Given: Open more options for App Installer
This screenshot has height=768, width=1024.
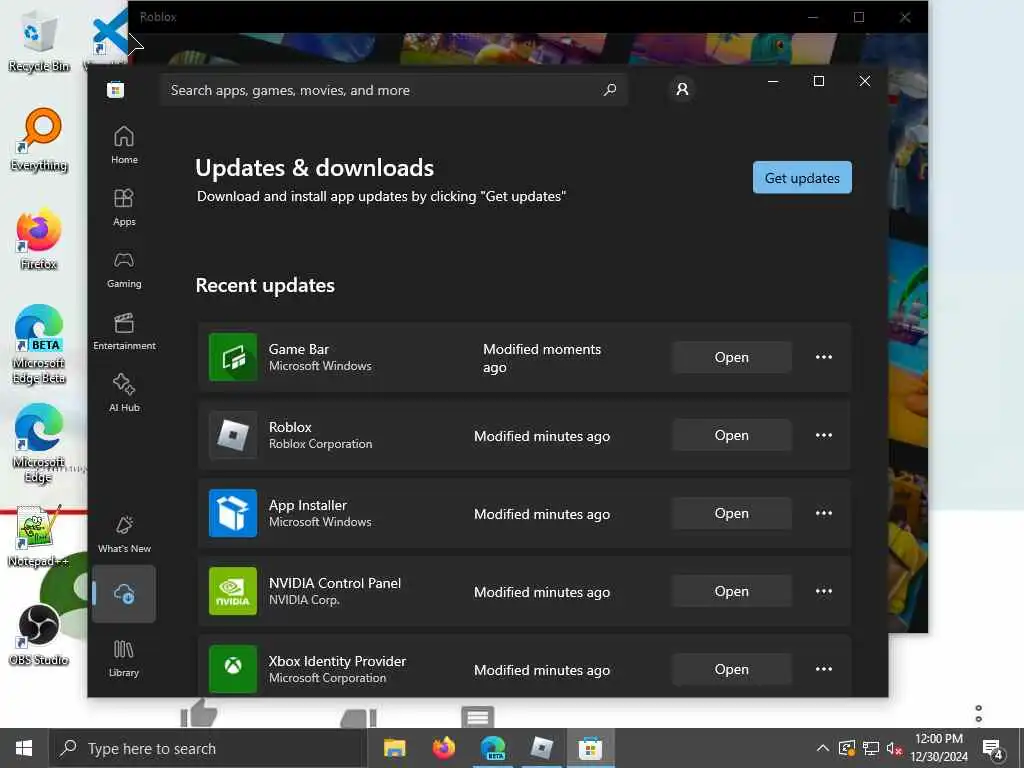Looking at the screenshot, I should pos(824,513).
